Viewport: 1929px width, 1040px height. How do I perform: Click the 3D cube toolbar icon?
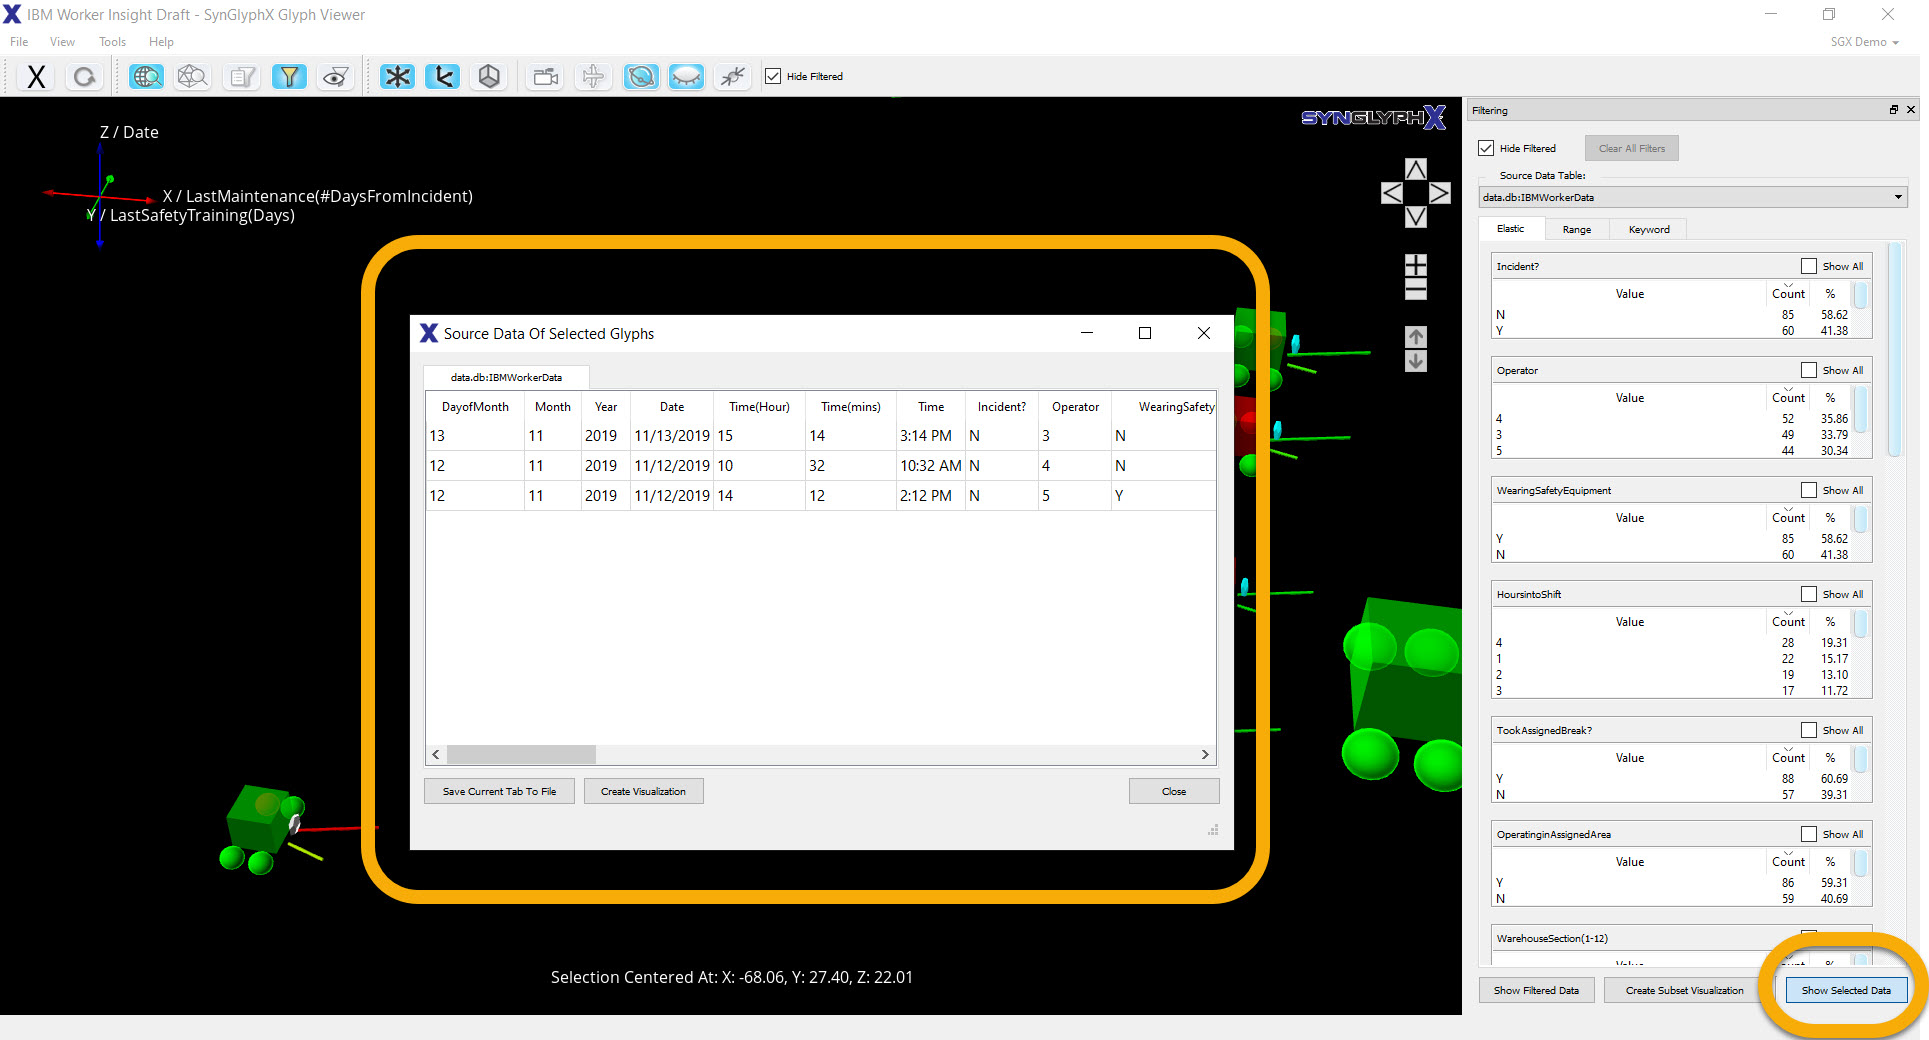[x=489, y=77]
